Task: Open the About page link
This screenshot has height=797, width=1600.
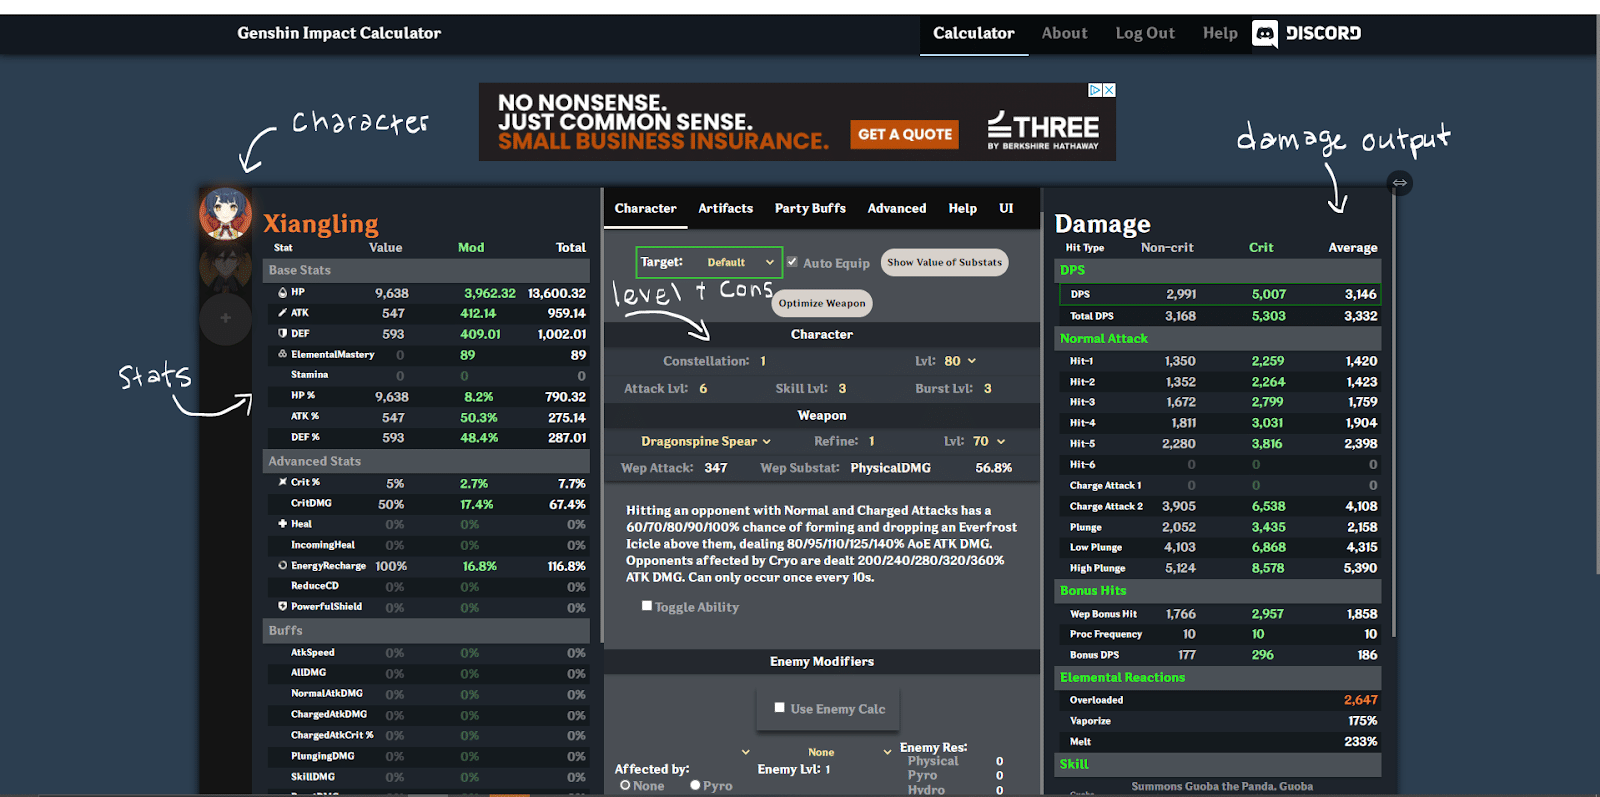Action: pos(1064,34)
